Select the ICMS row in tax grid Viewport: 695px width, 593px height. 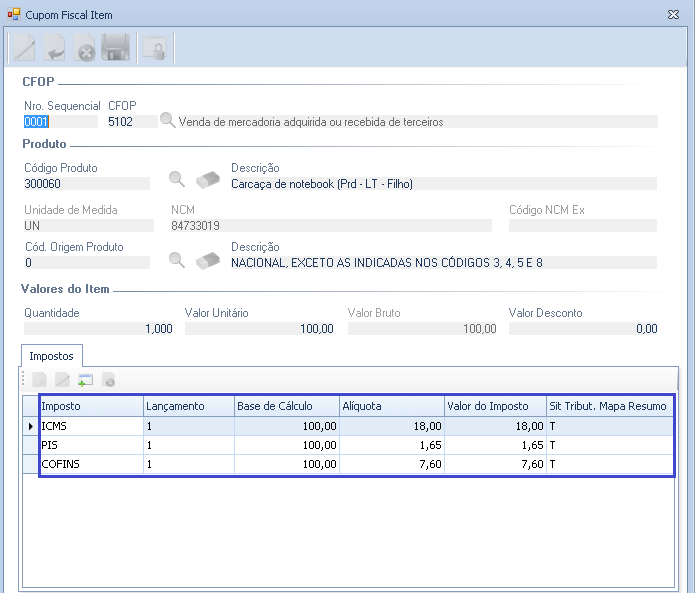coord(90,426)
